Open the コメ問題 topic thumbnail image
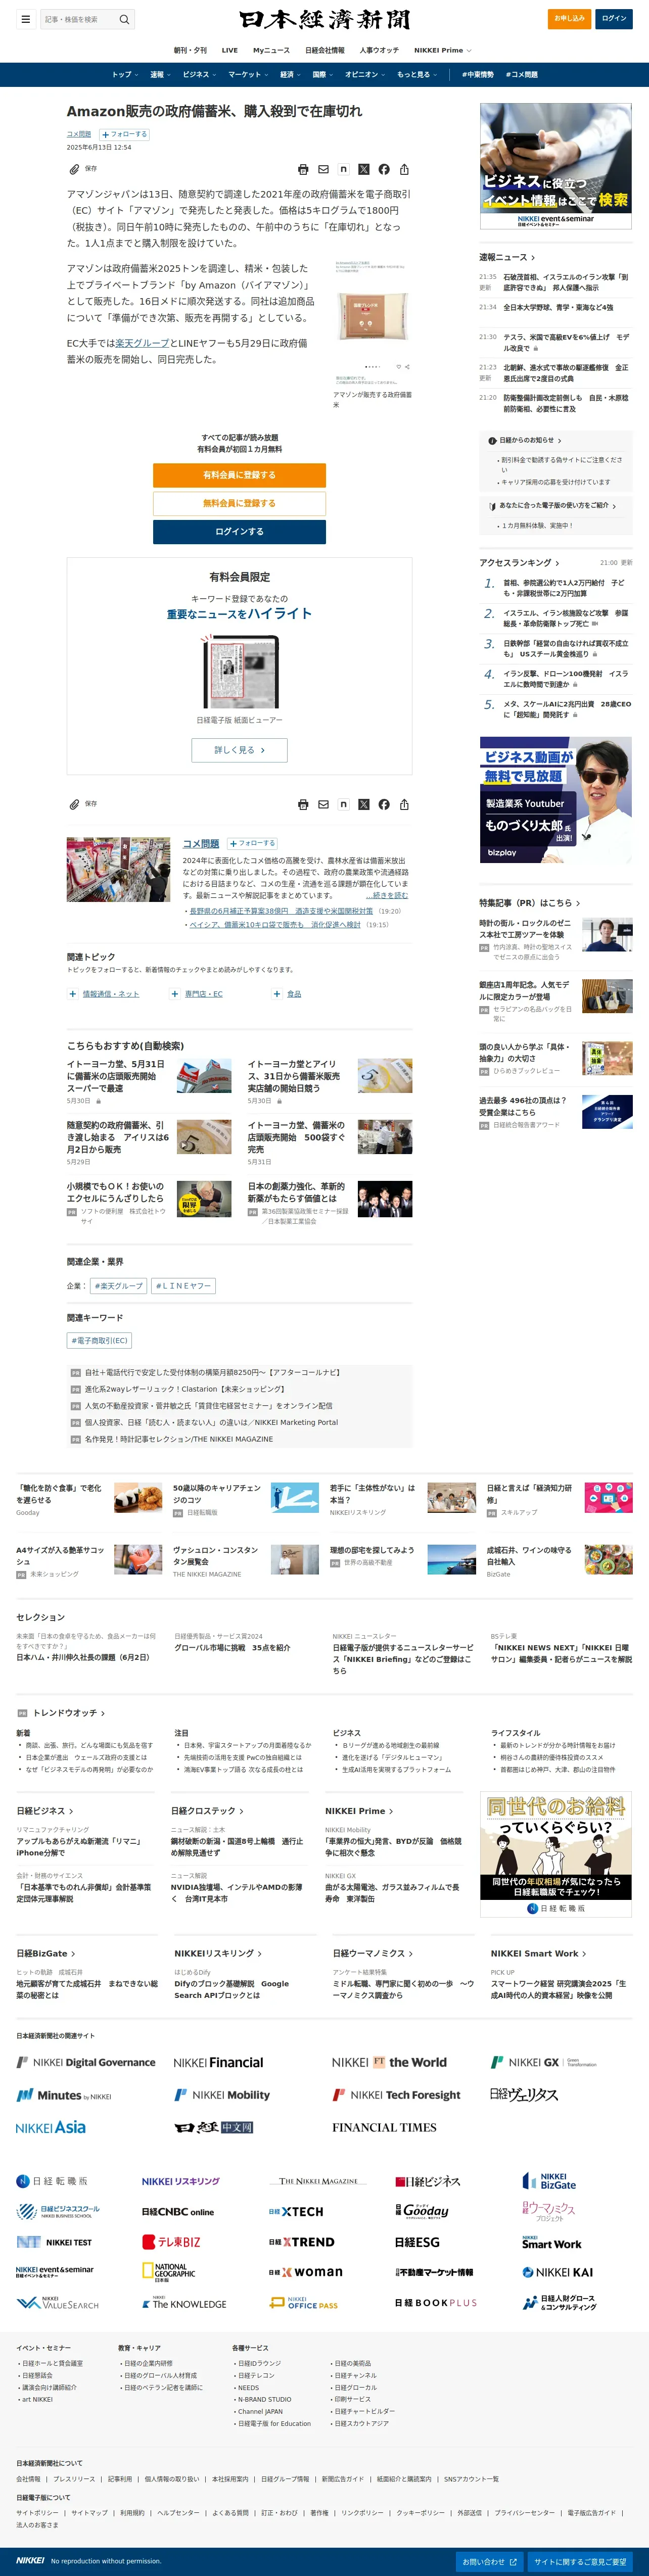The height and width of the screenshot is (2576, 649). coord(118,870)
